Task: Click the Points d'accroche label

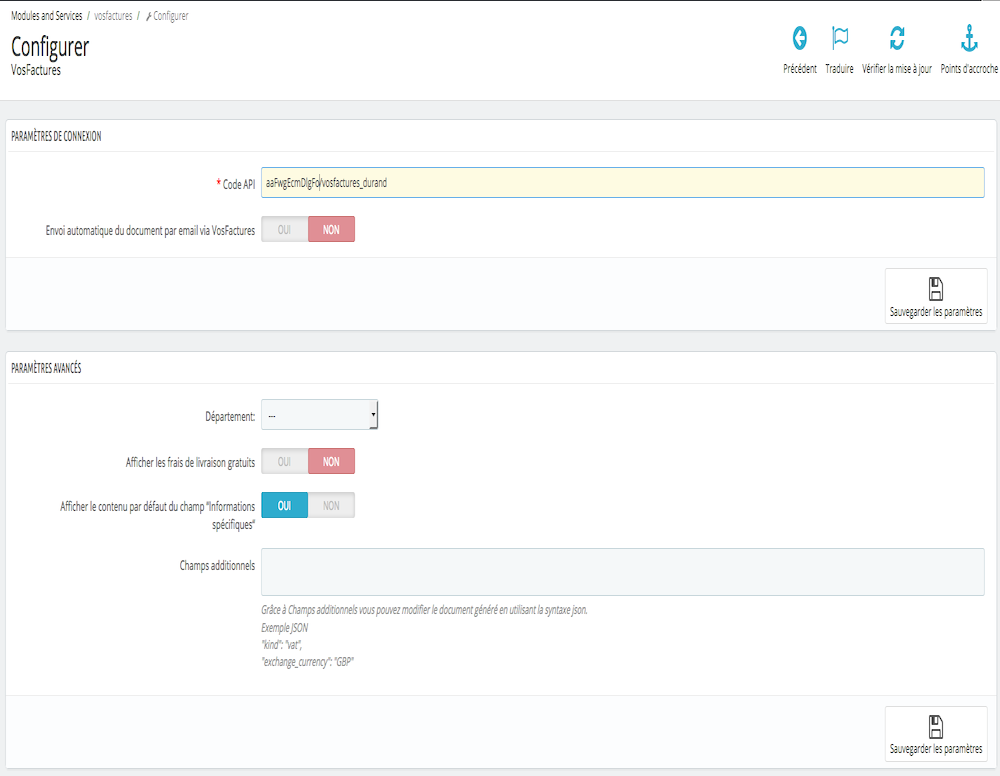Action: click(x=969, y=69)
